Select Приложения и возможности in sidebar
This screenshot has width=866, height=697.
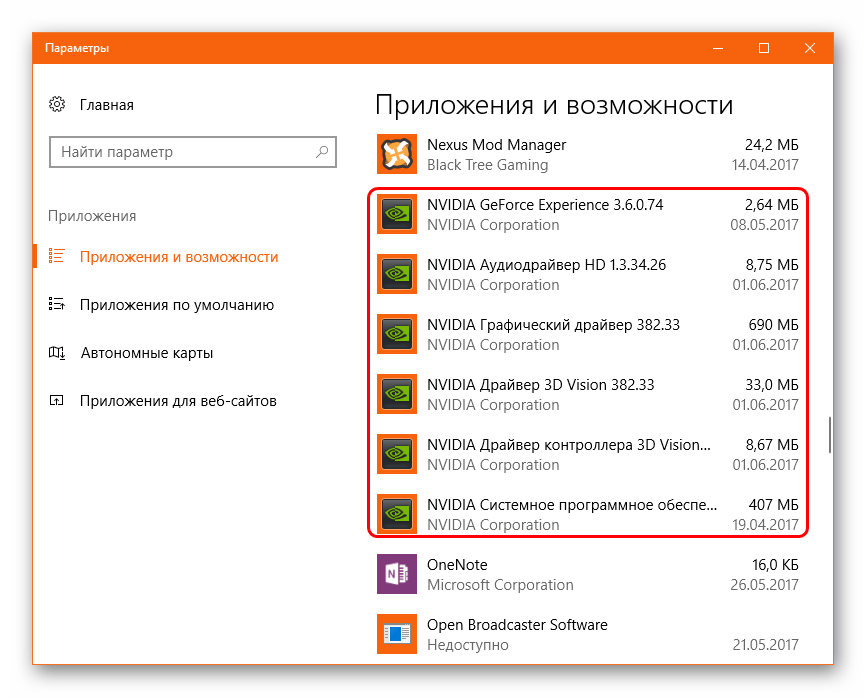179,257
